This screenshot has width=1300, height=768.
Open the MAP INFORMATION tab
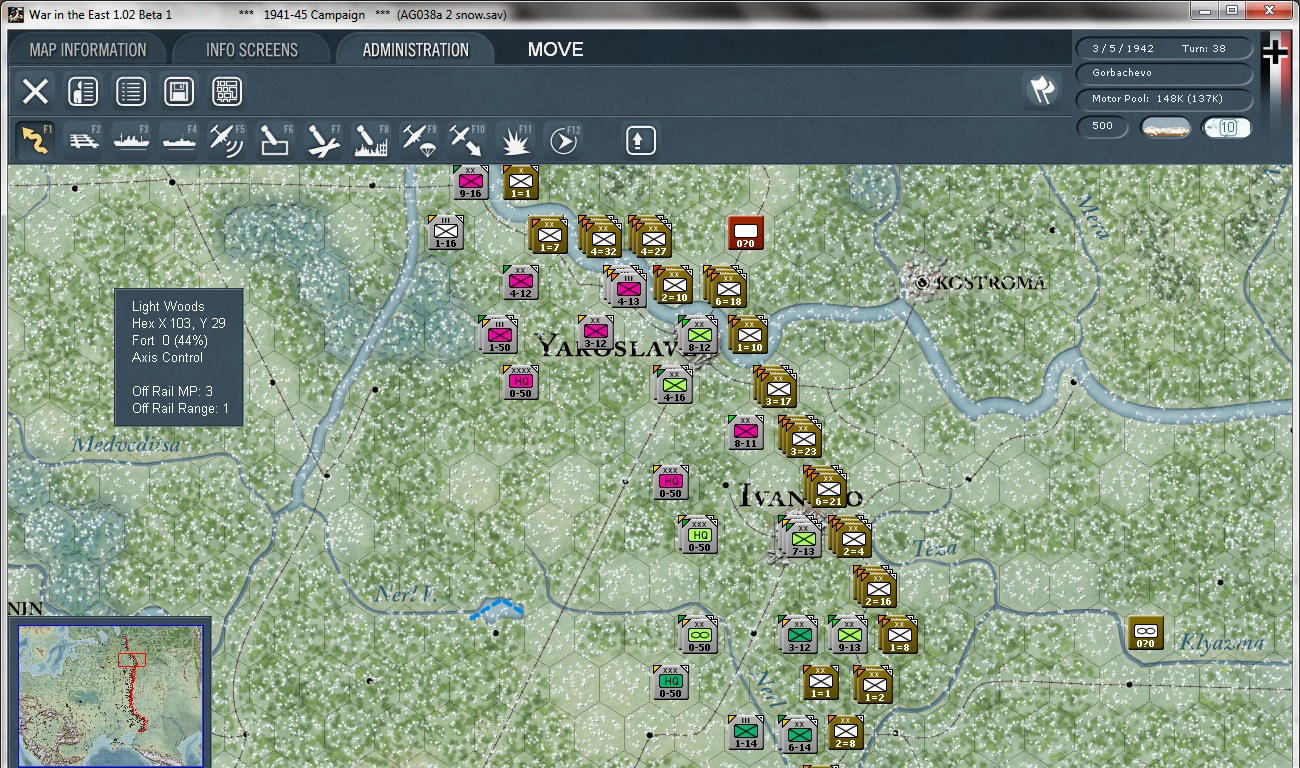tap(88, 50)
